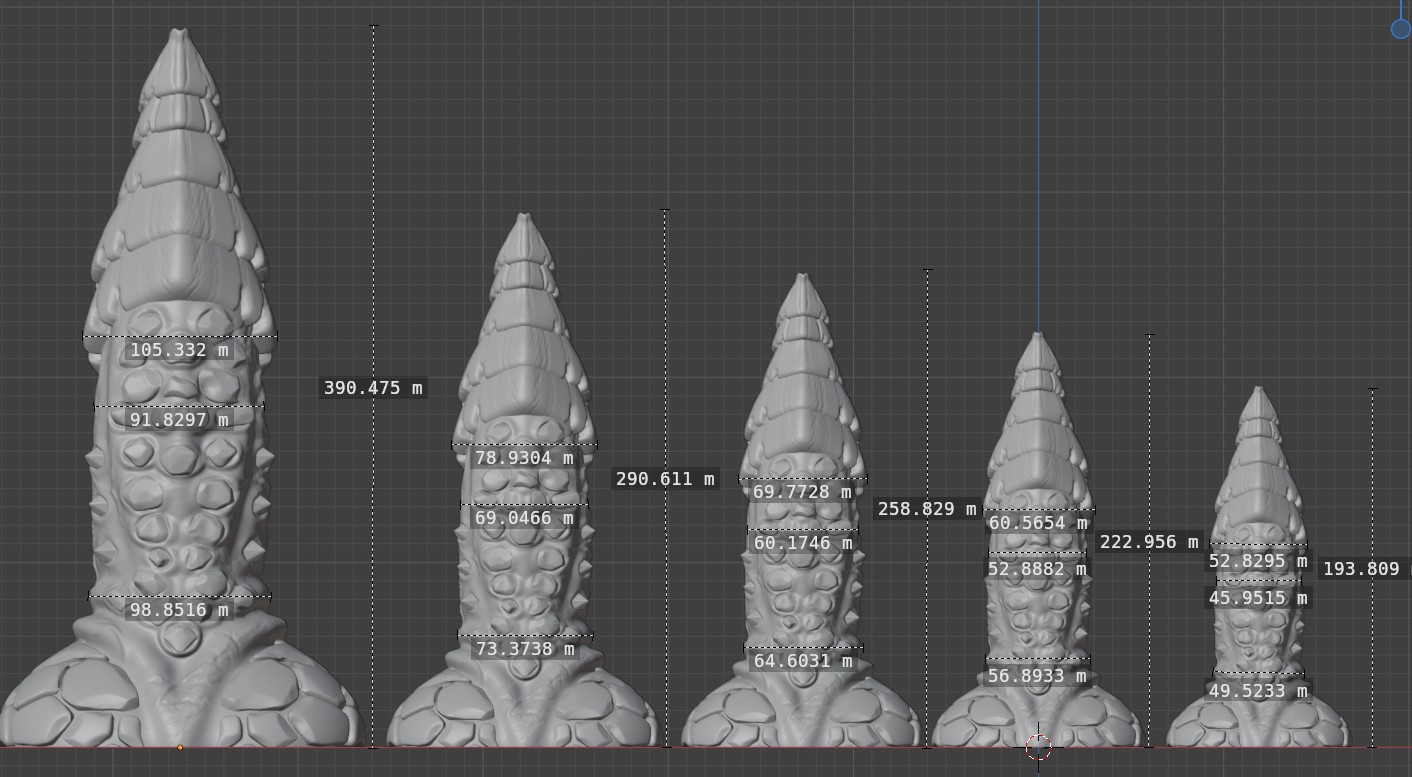The height and width of the screenshot is (777, 1412).
Task: Select the 222.956 m height label
Action: (1149, 542)
